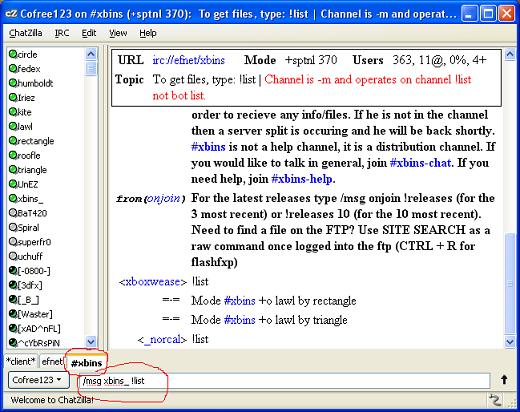The height and width of the screenshot is (412, 520).
Task: Open the irc://efnet/xbins URL link
Action: pyautogui.click(x=189, y=60)
